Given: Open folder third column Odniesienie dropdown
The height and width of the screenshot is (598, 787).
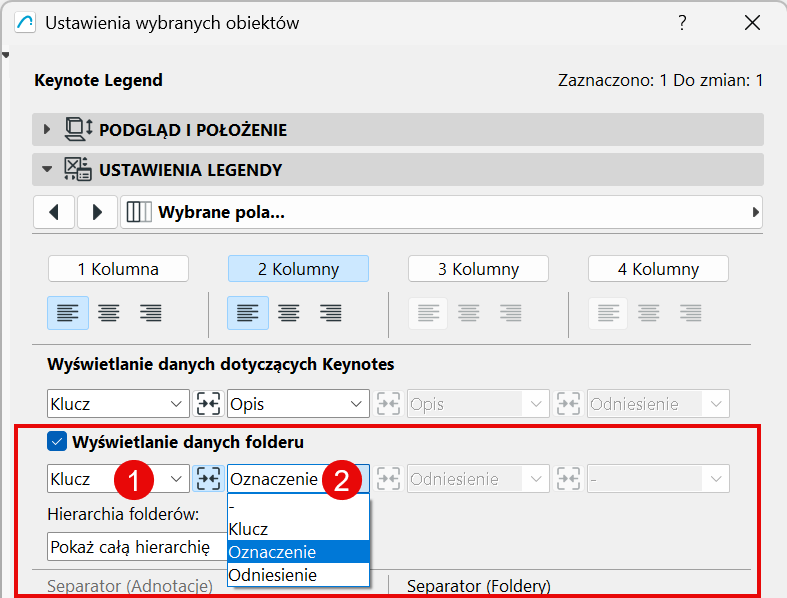Looking at the screenshot, I should [x=478, y=479].
